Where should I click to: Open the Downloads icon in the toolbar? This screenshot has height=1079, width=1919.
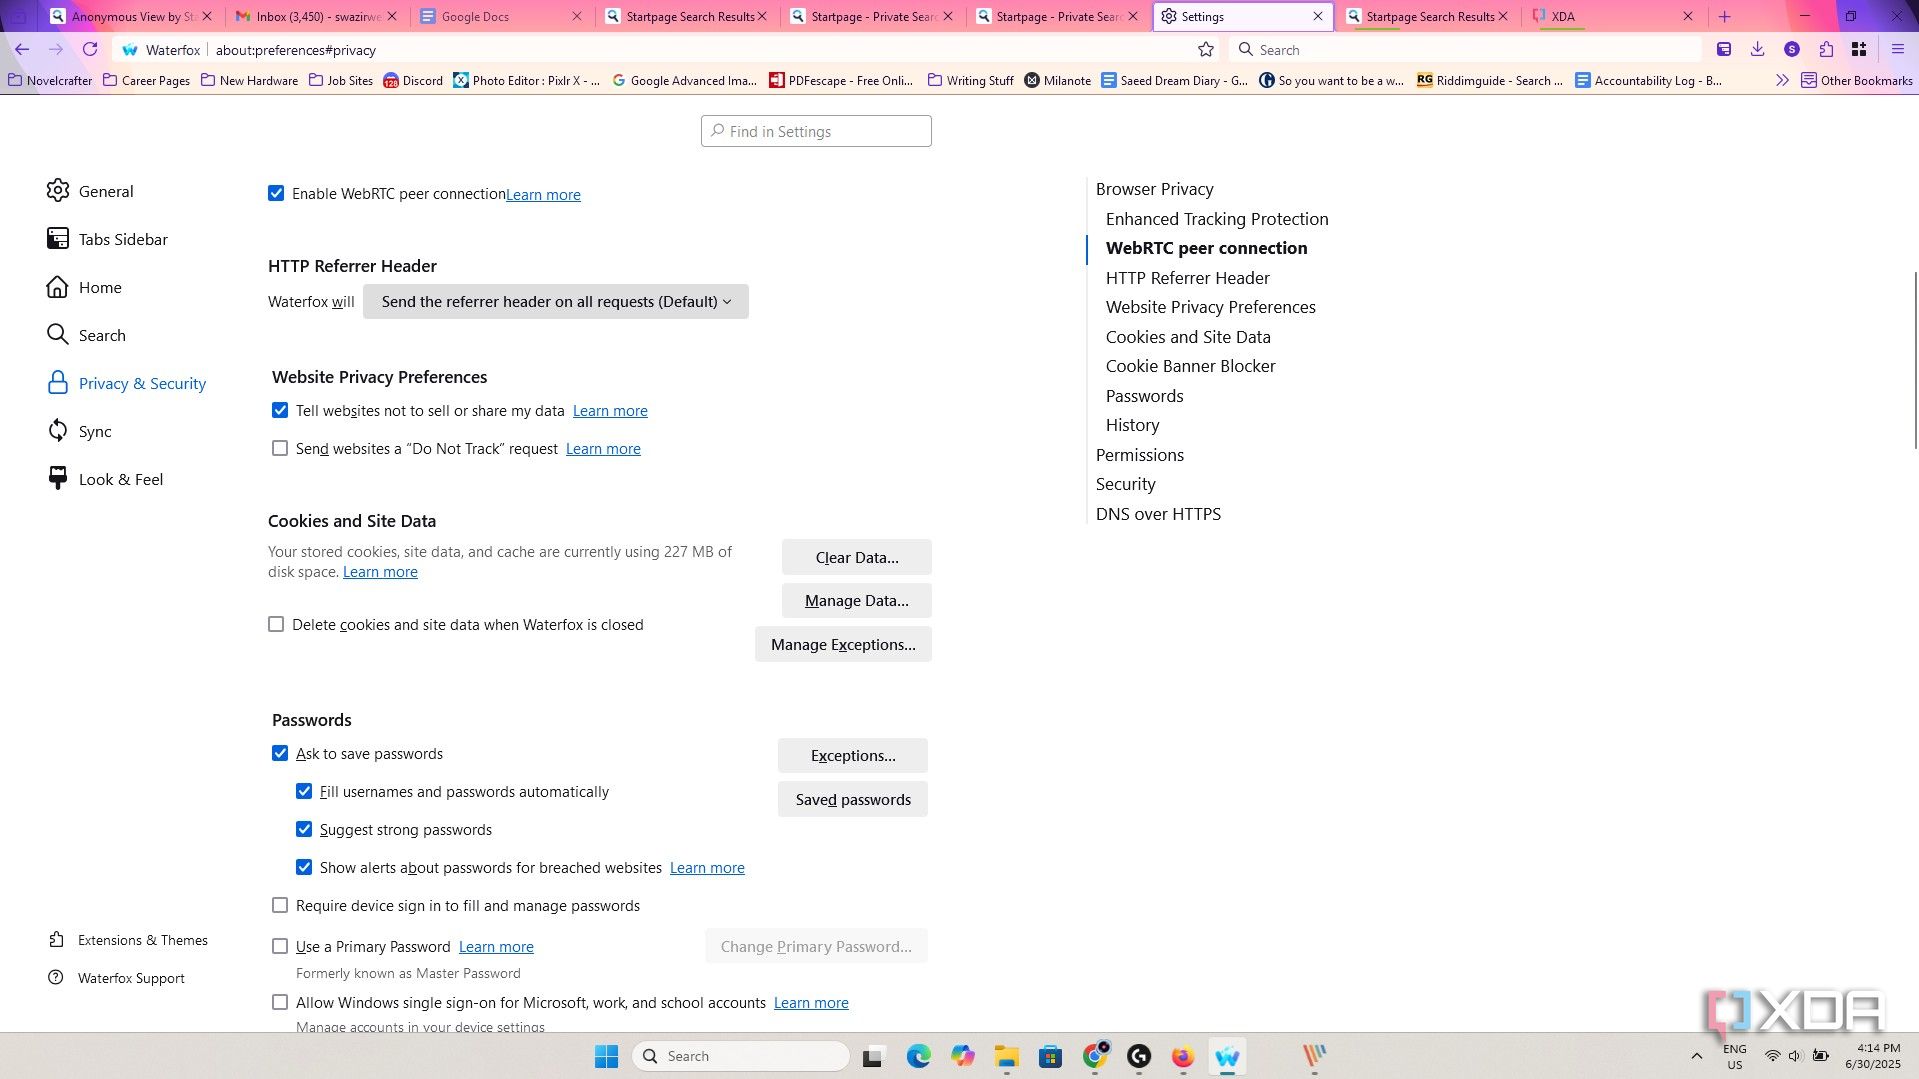1756,49
